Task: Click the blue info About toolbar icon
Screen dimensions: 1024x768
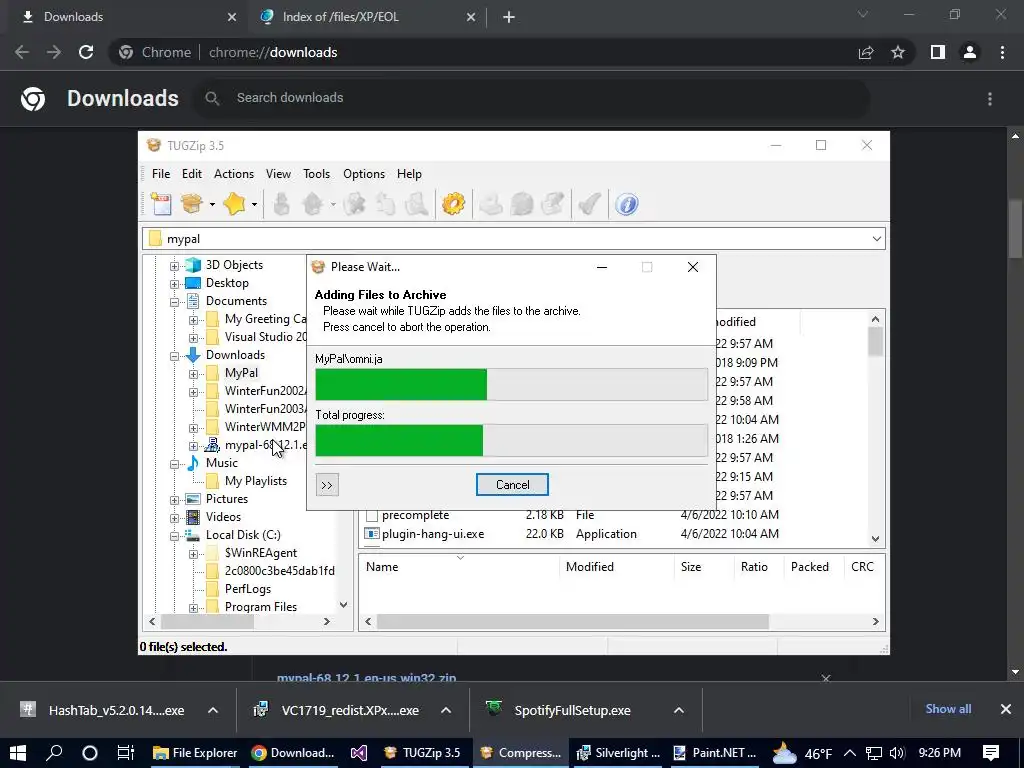Action: 626,204
